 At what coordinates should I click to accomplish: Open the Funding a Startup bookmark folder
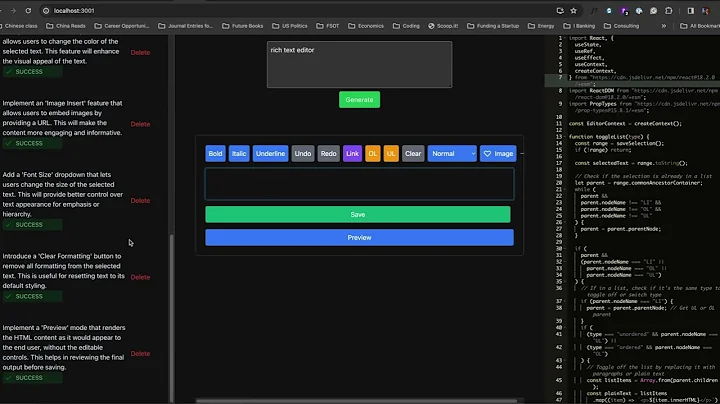coord(493,26)
